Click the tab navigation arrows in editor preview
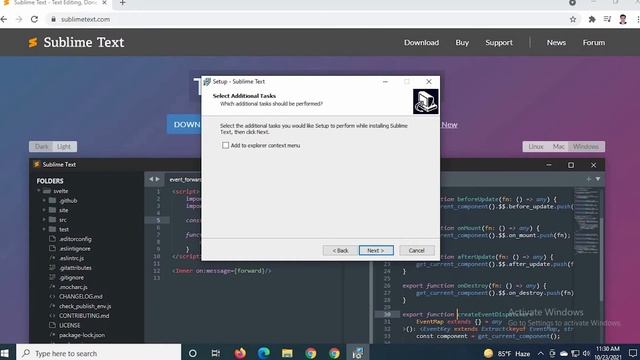This screenshot has height=360, width=640. point(154,179)
